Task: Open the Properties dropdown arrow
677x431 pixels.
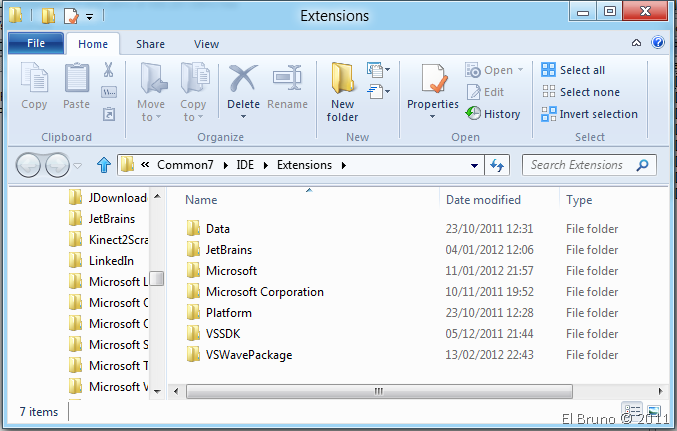Action: 432,117
